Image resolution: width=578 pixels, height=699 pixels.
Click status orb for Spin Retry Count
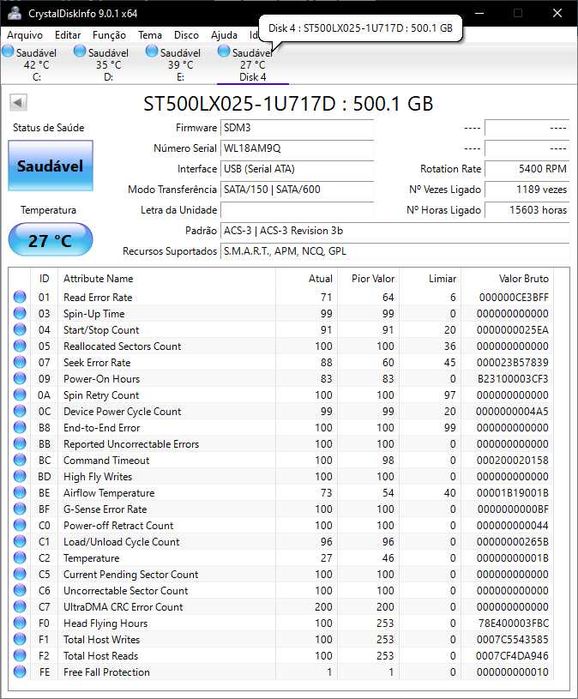click(20, 395)
